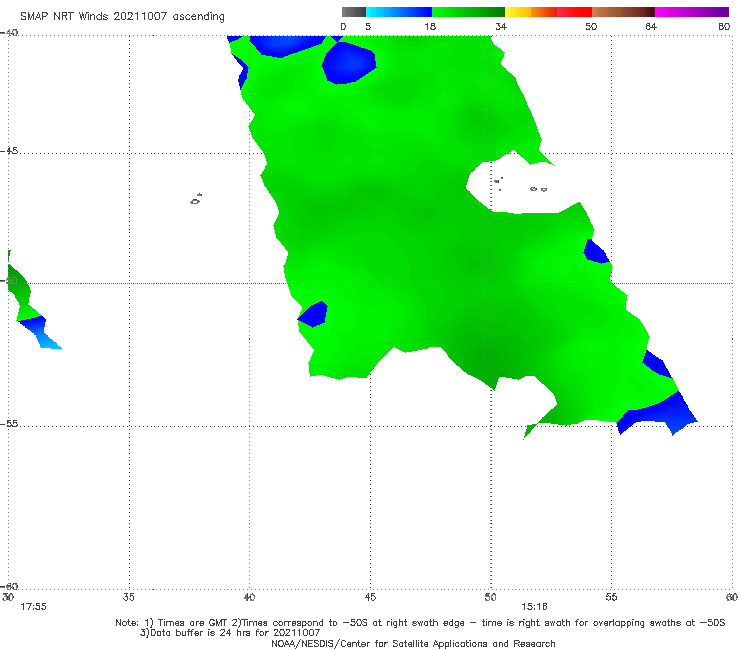Viewport: 740px width, 650px height.
Task: Select the magenta-purple segment of the color bar
Action: point(692,12)
